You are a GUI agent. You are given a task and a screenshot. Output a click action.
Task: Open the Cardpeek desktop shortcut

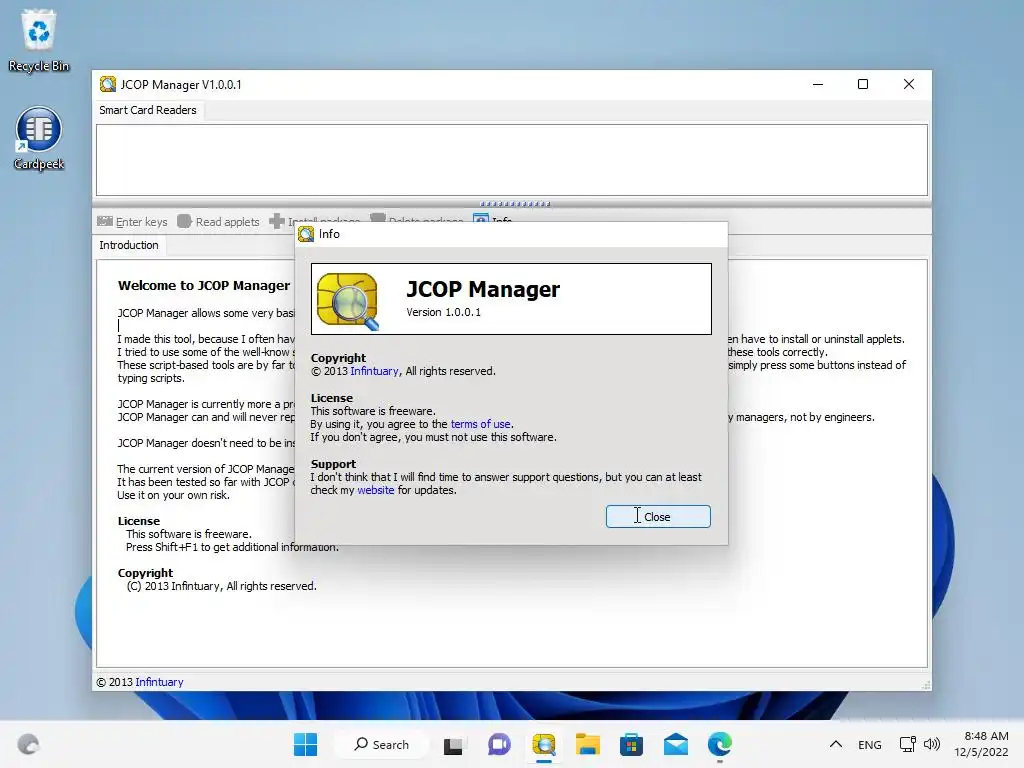pos(39,138)
